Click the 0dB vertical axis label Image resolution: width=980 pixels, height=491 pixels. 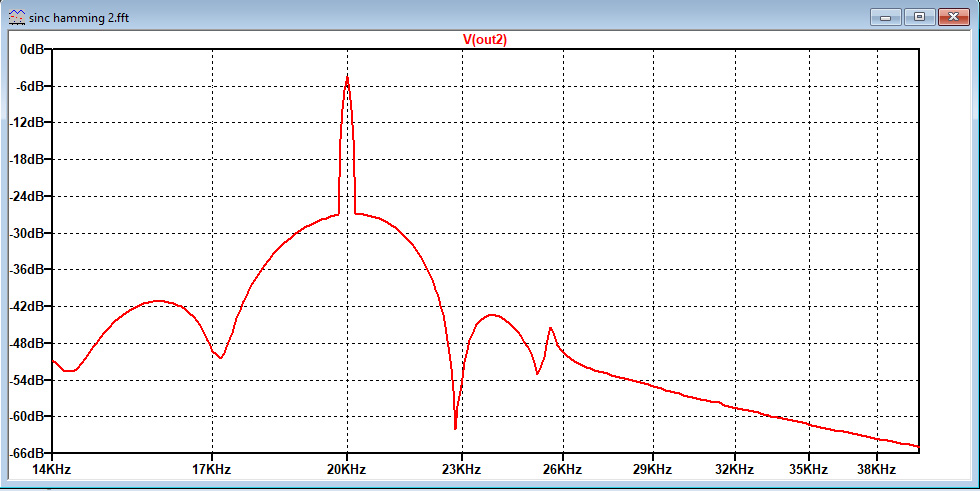(32, 49)
